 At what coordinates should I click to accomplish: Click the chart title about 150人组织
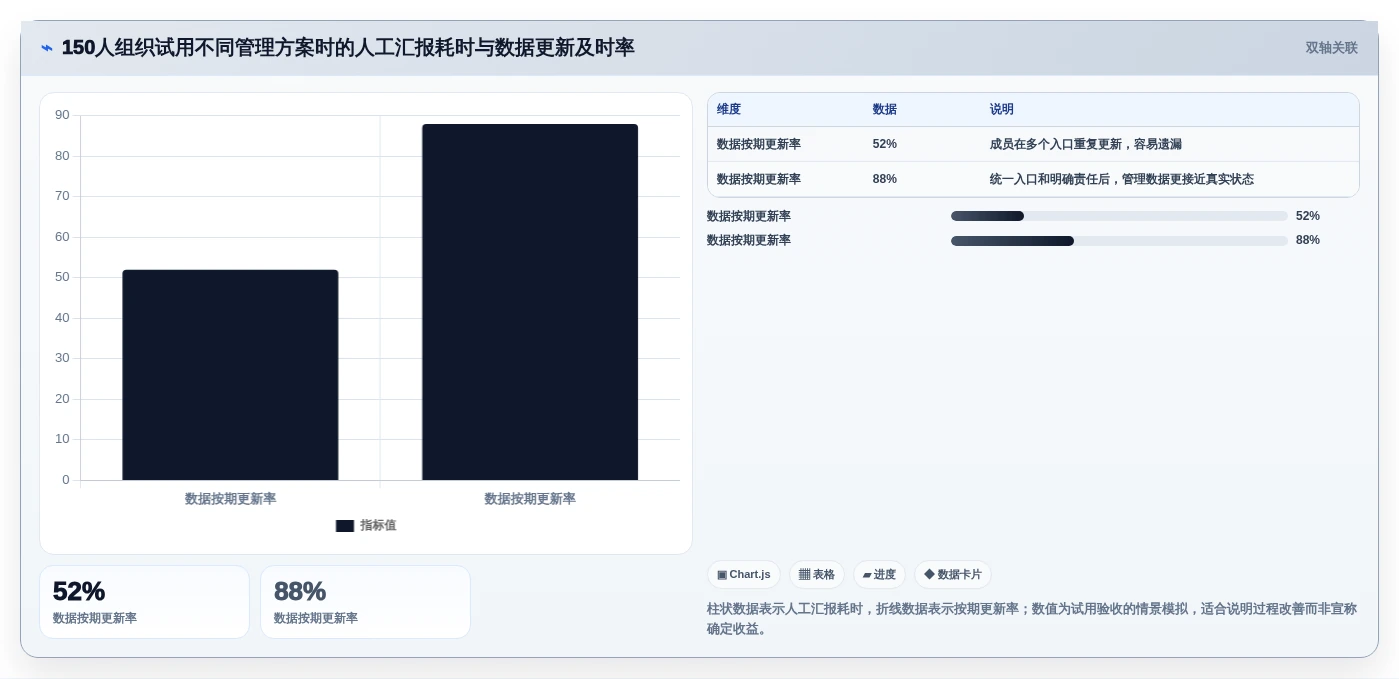348,48
